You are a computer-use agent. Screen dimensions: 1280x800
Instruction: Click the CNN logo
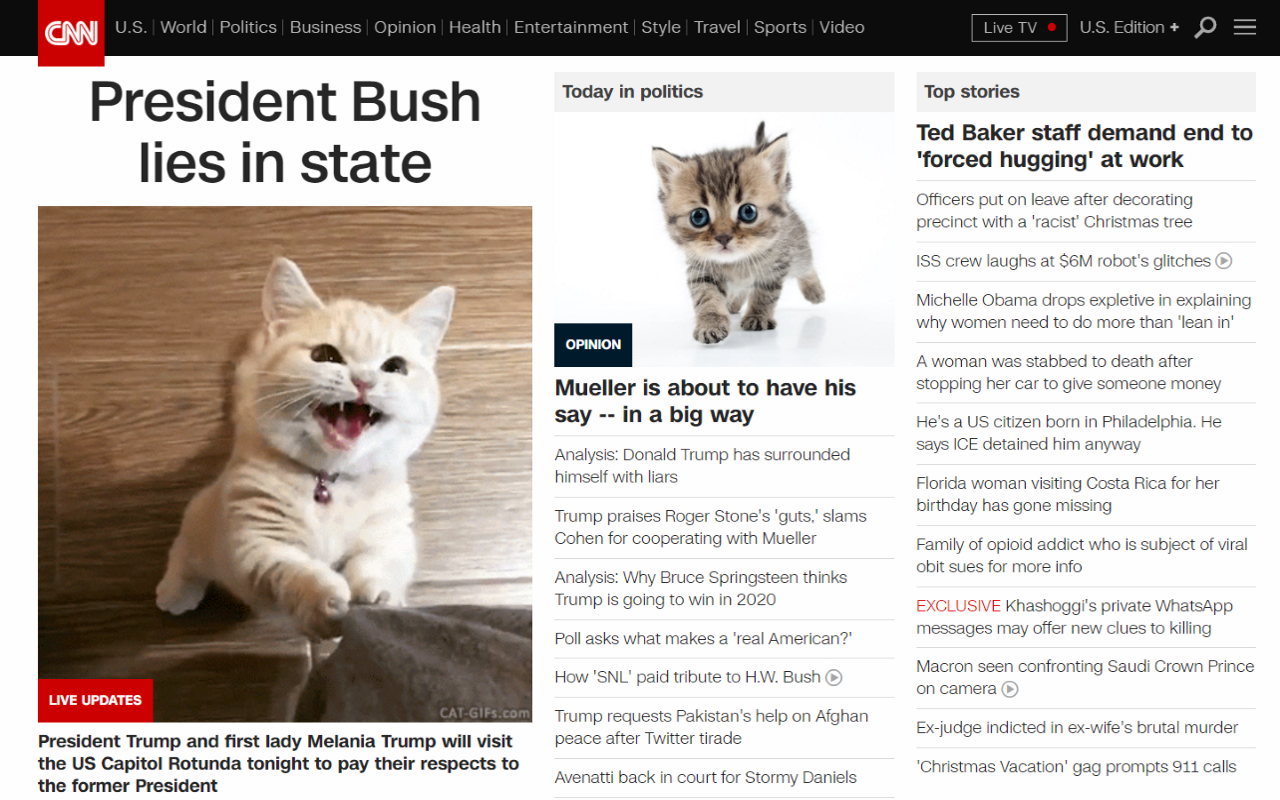click(x=71, y=33)
